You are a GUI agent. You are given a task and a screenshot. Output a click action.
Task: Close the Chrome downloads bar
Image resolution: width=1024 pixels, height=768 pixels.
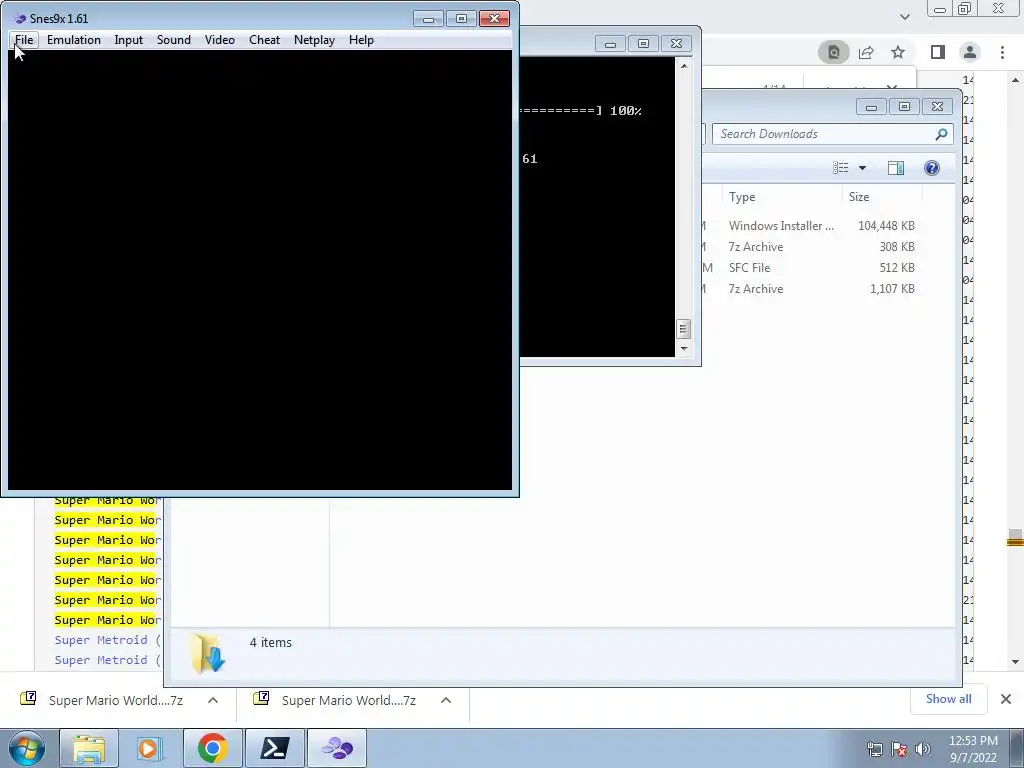tap(1006, 699)
